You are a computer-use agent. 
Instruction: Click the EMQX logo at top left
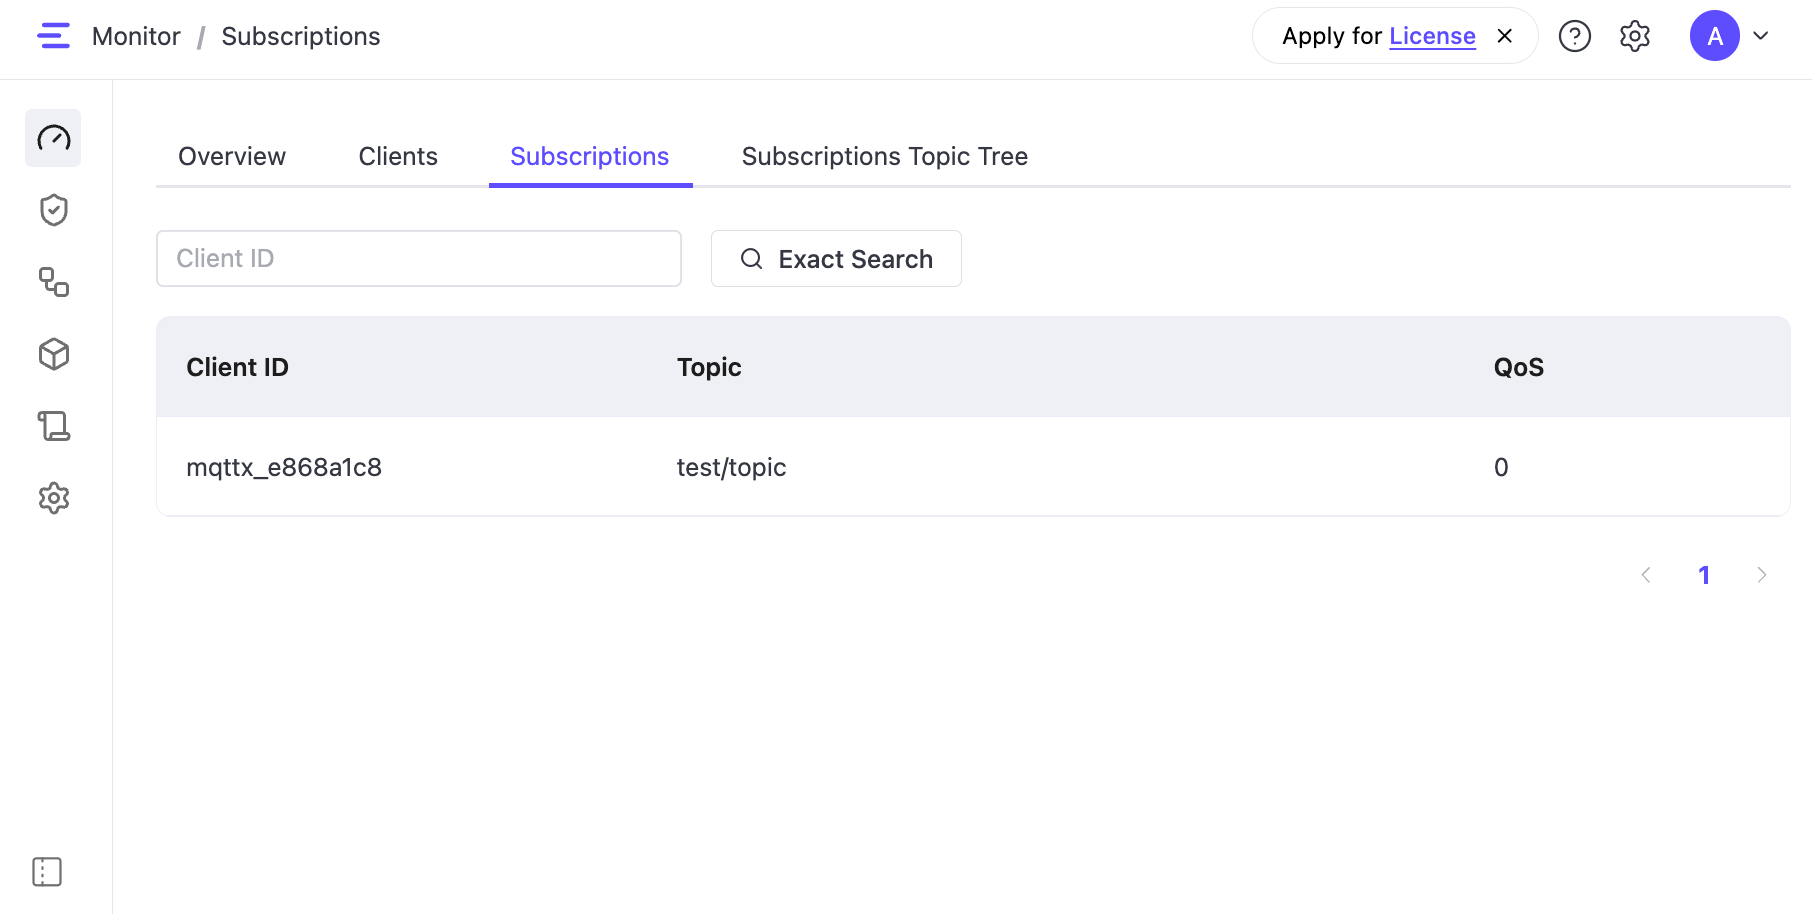tap(54, 35)
